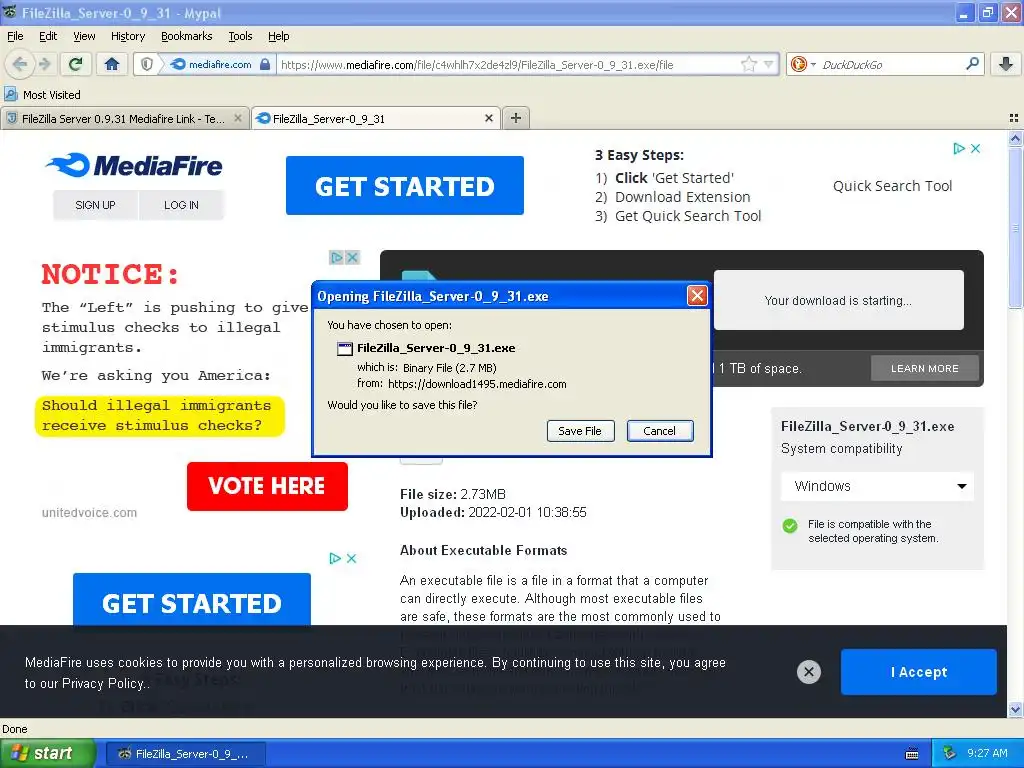Viewport: 1024px width, 768px height.
Task: Dismiss the cookie banner with round X
Action: tap(808, 671)
